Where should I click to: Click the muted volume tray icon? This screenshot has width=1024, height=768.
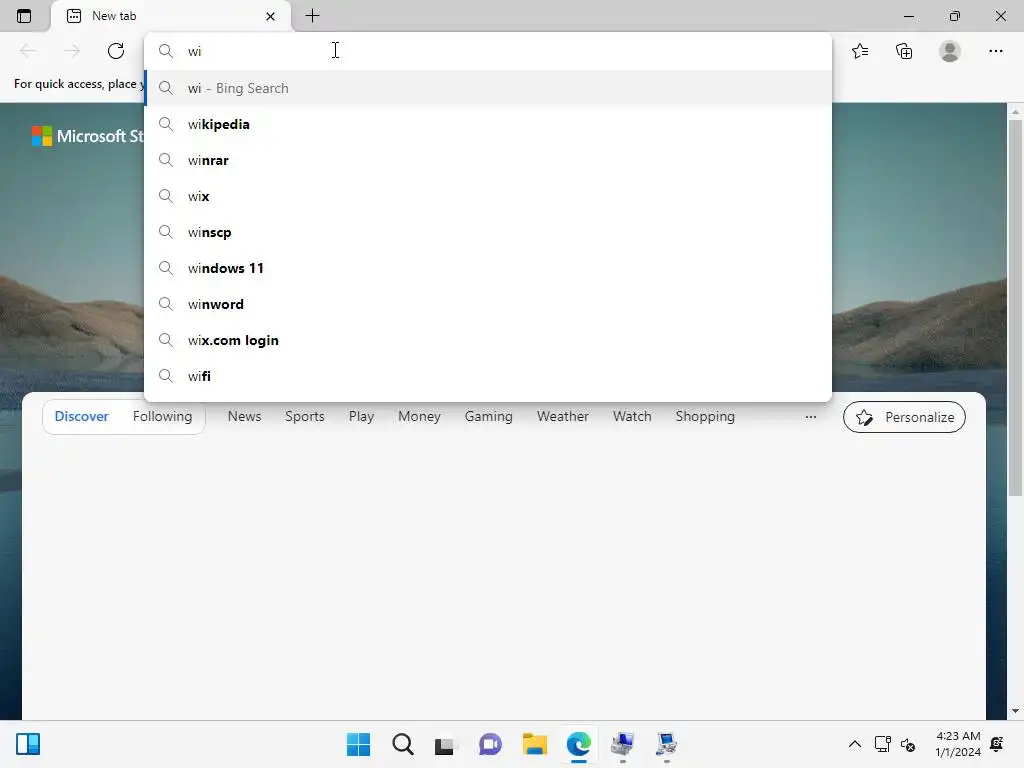tap(908, 744)
